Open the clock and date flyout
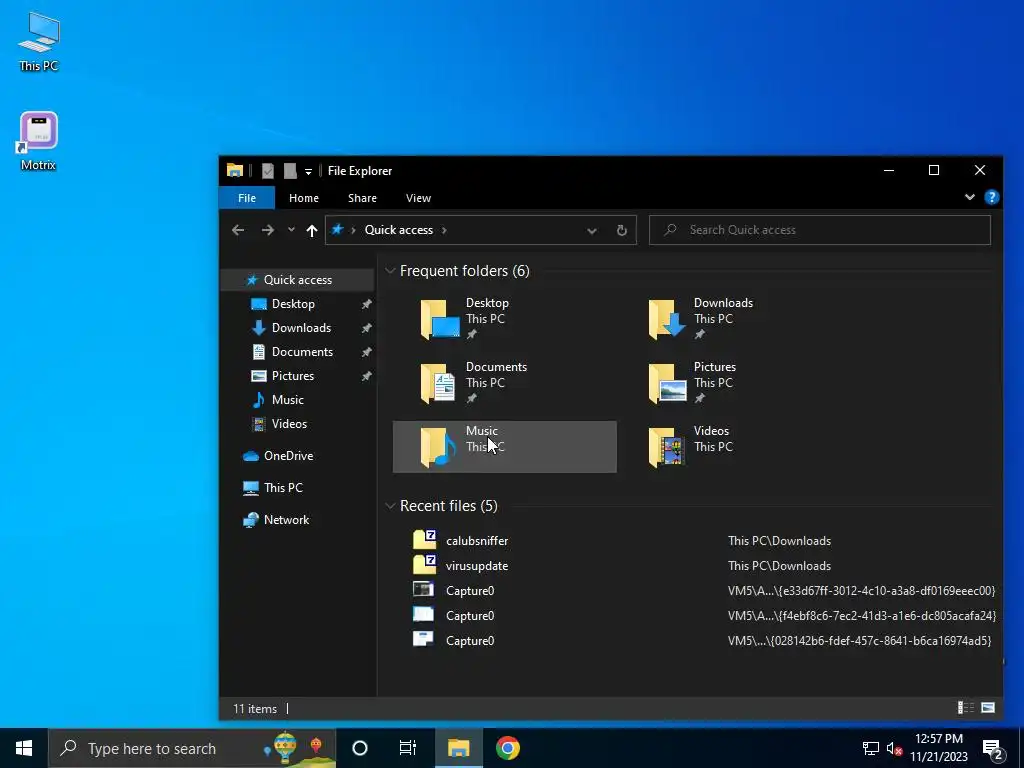Viewport: 1024px width, 768px height. tap(939, 748)
